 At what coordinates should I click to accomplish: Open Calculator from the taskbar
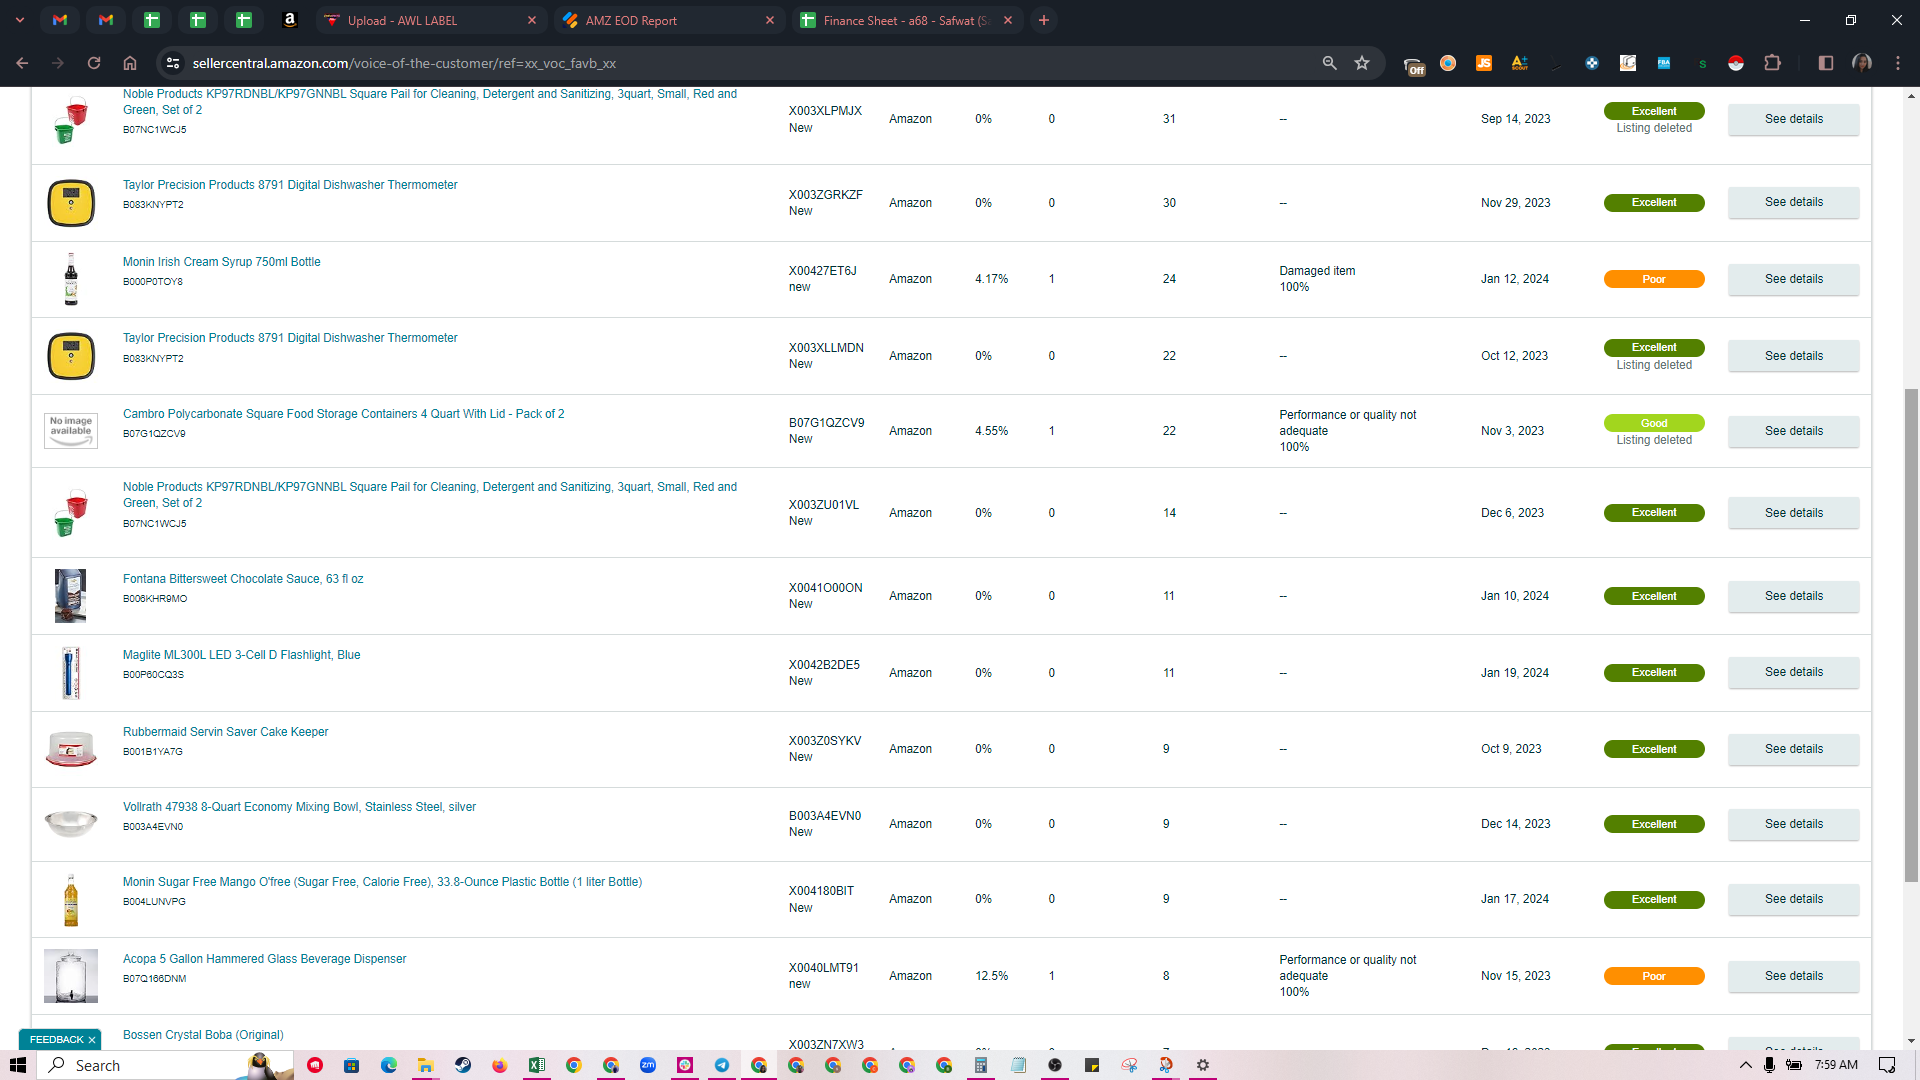981,1065
